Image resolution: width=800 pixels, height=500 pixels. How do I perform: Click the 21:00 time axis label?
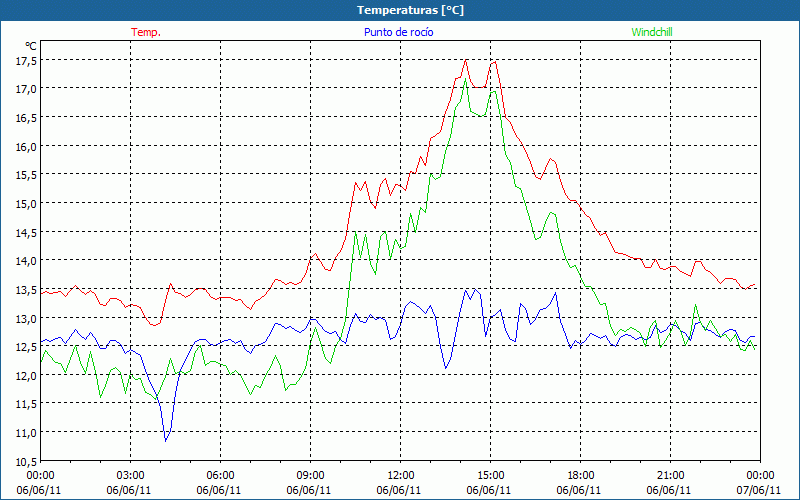click(670, 476)
